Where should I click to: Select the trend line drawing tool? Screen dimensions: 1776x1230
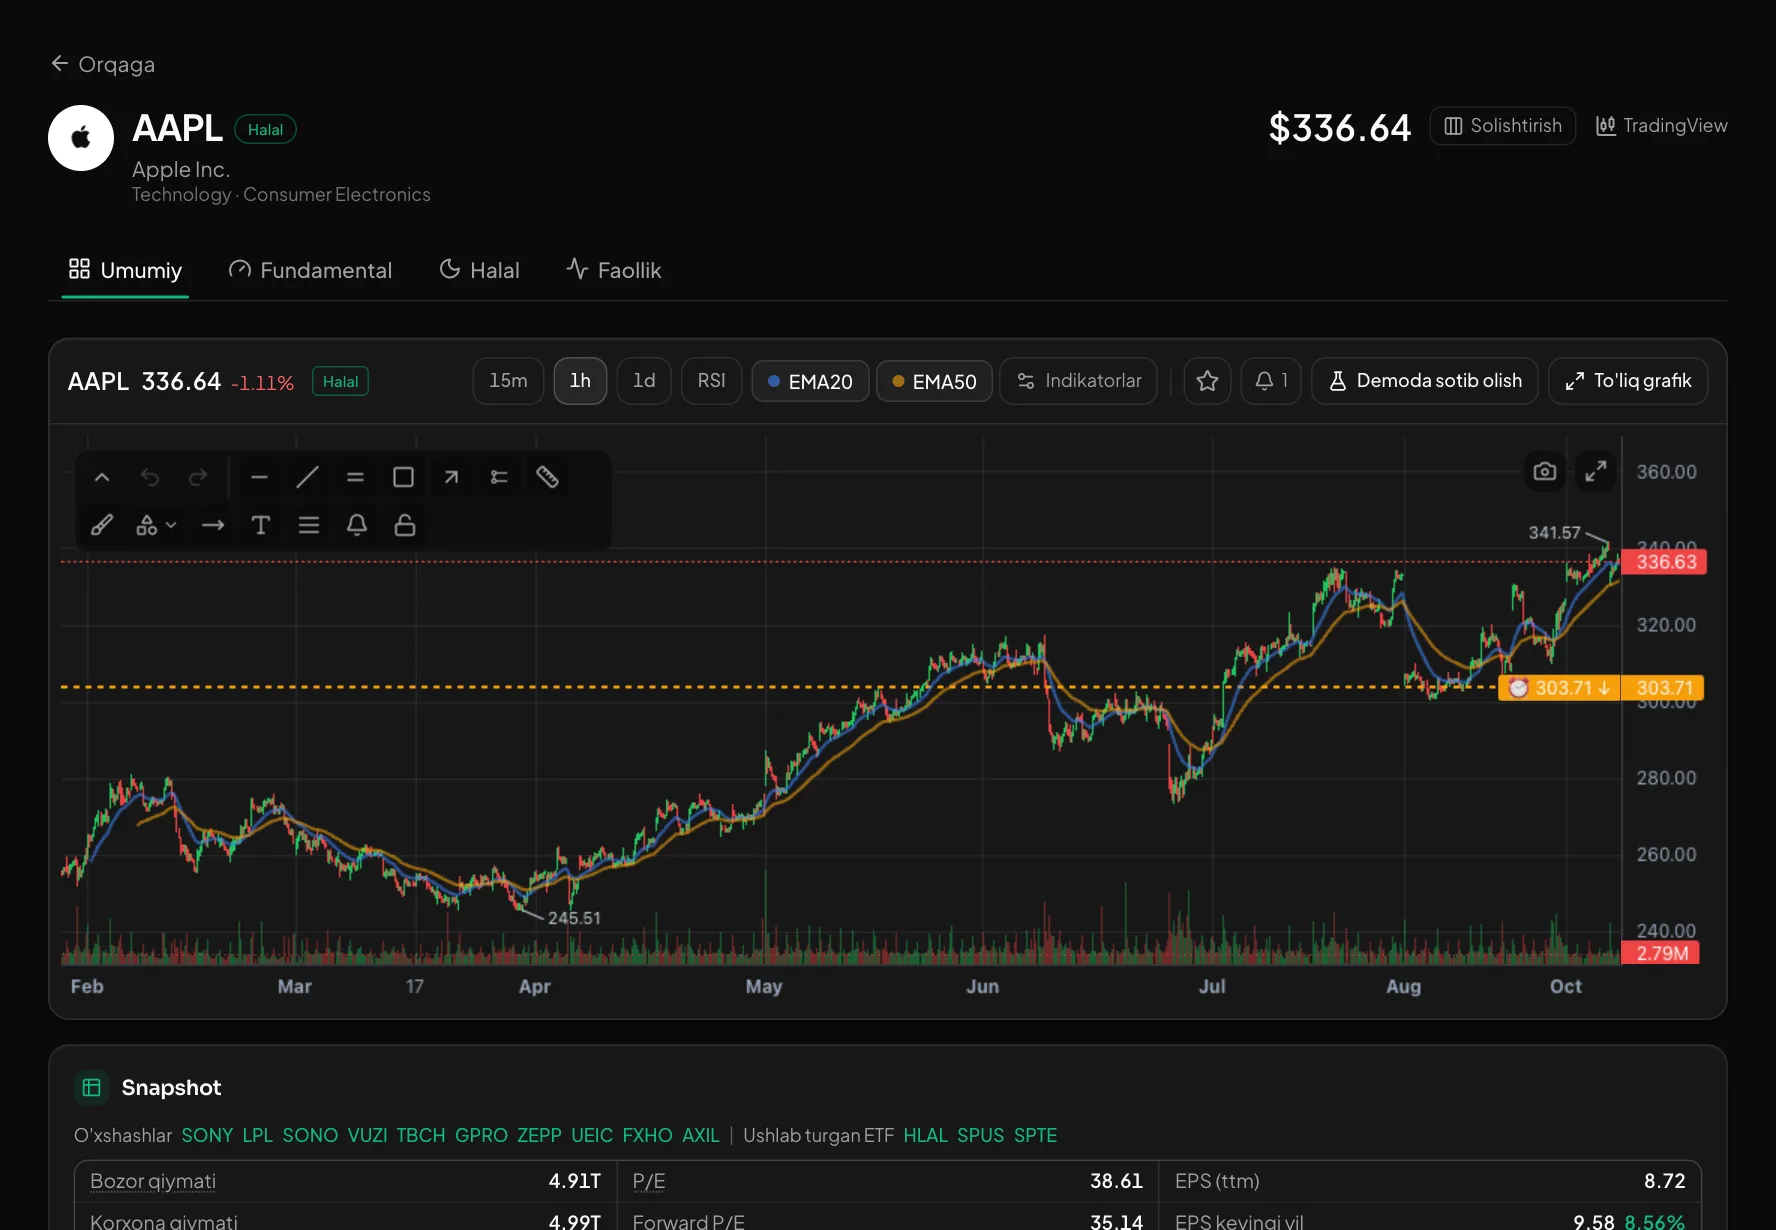click(x=307, y=477)
